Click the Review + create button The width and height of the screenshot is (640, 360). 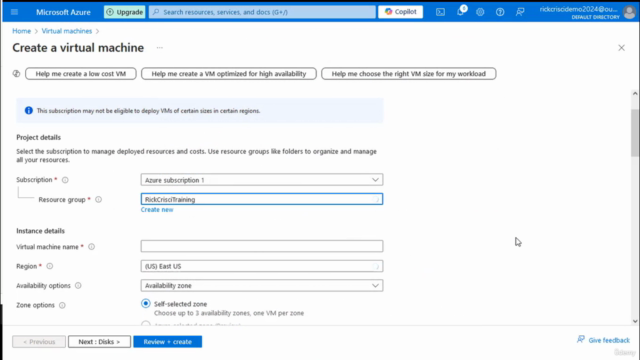167,342
